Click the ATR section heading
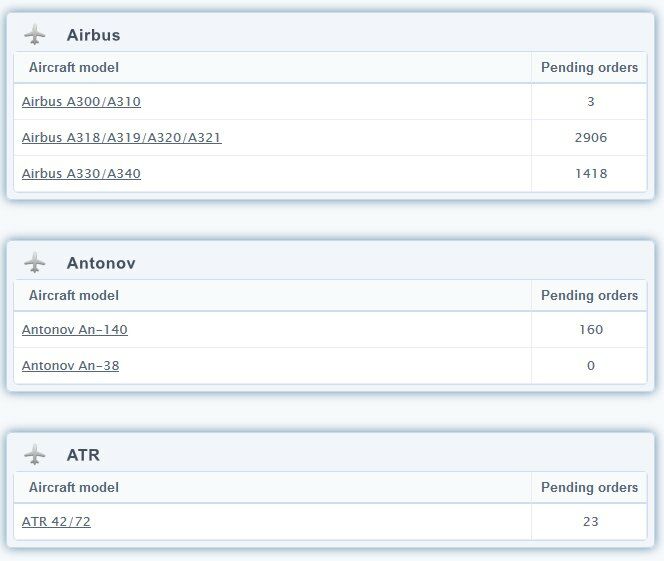Image resolution: width=664 pixels, height=561 pixels. [83, 455]
